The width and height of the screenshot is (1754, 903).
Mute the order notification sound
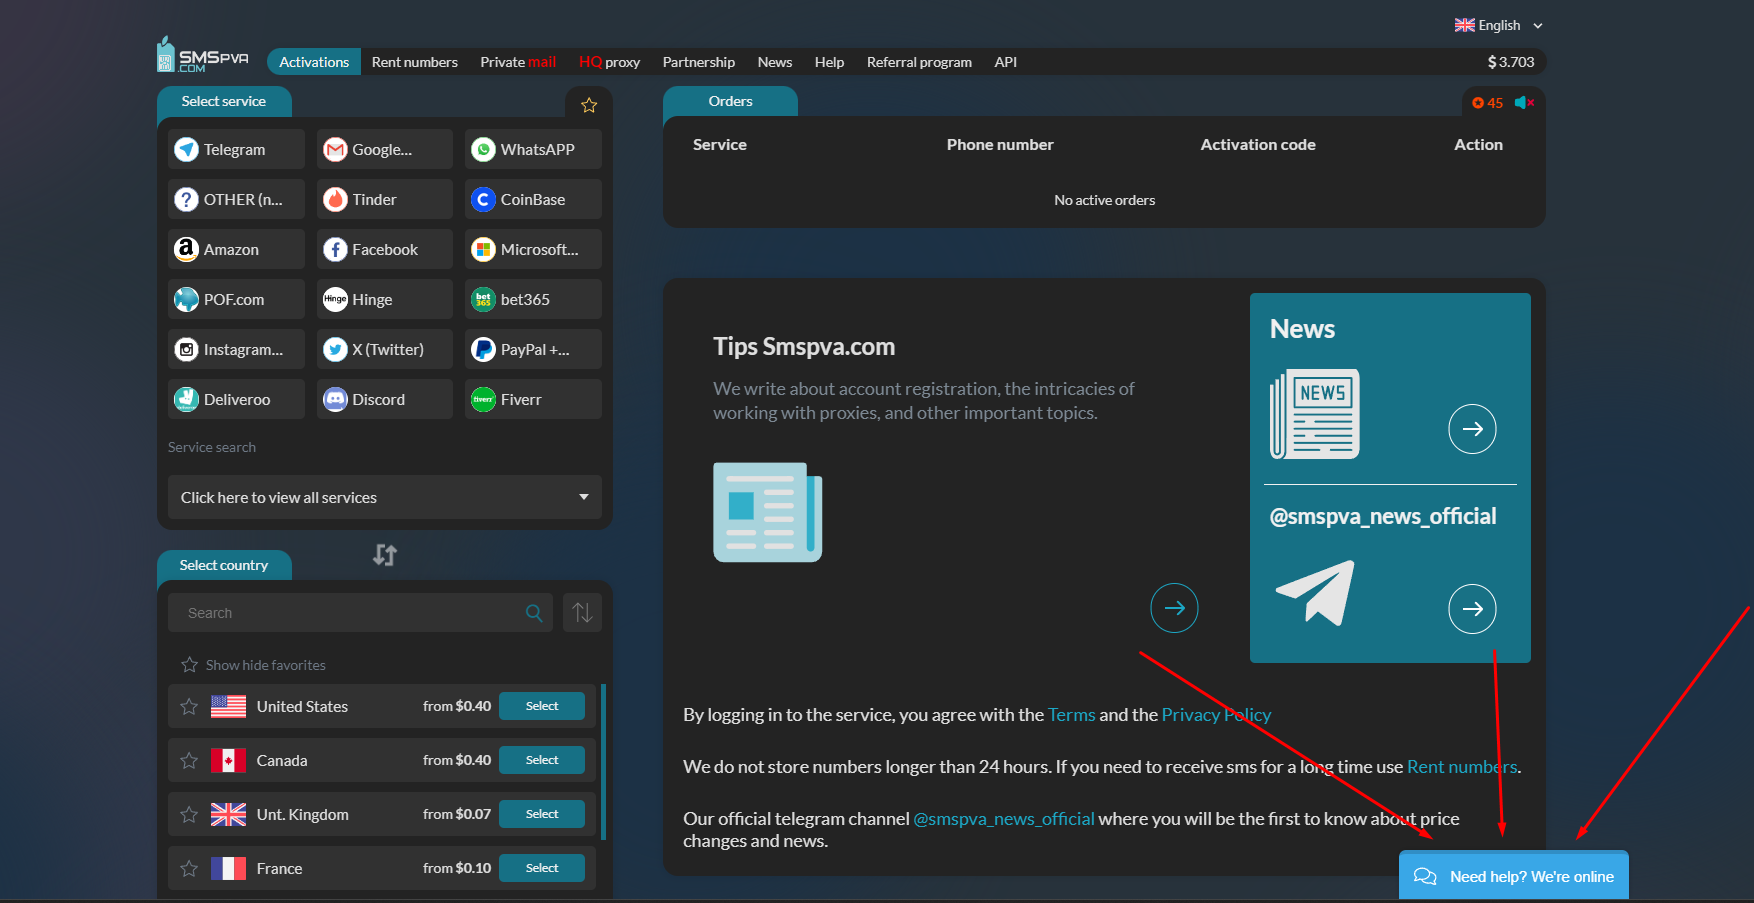pos(1525,102)
